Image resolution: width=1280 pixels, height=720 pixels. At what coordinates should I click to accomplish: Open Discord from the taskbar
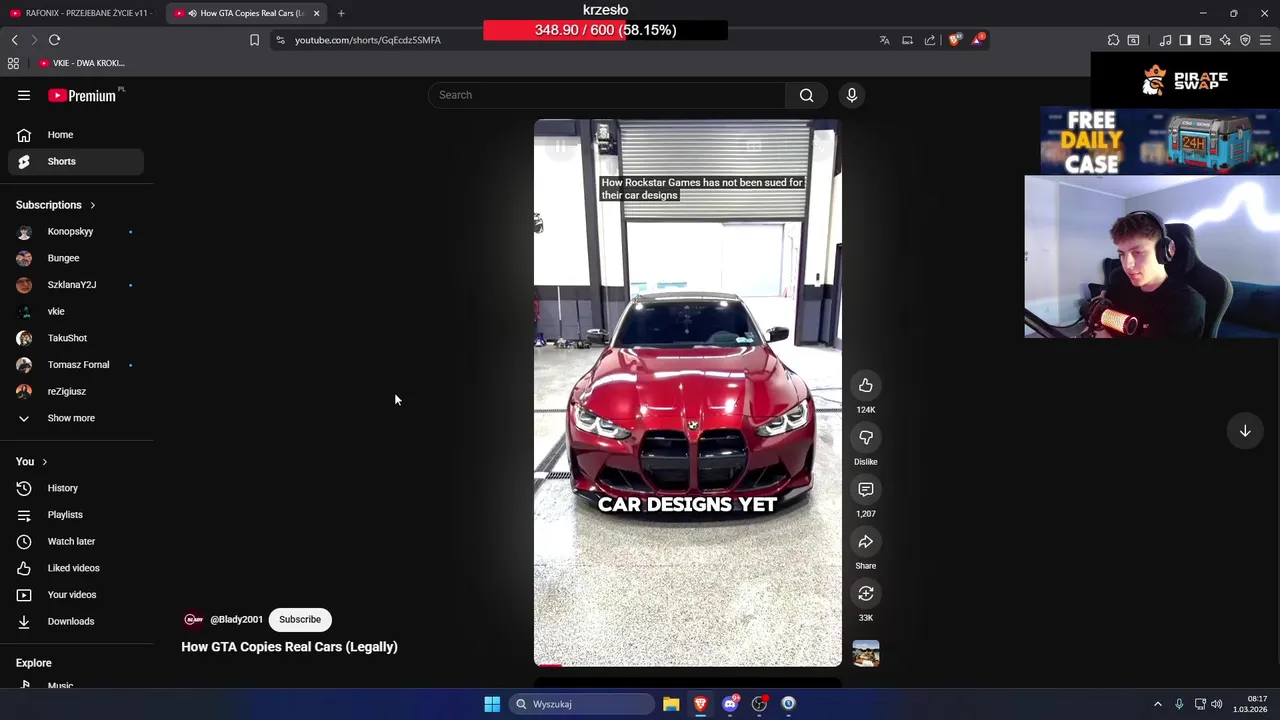(x=730, y=704)
